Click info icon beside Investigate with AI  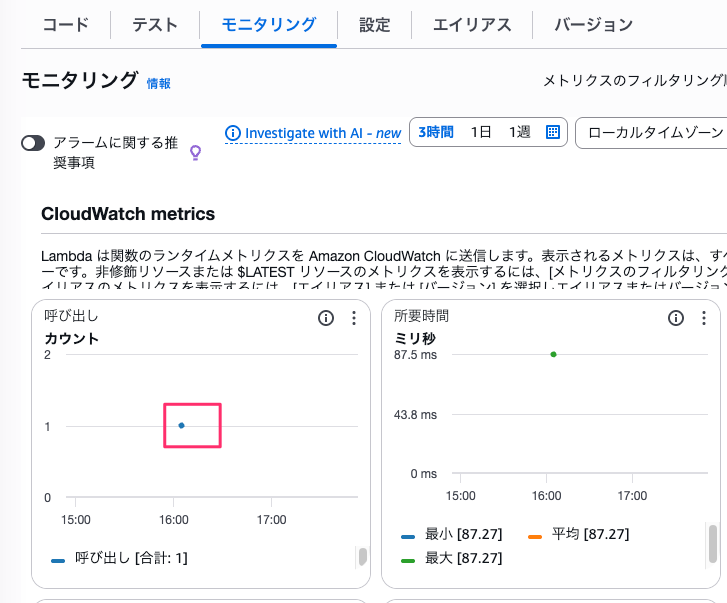[x=233, y=133]
